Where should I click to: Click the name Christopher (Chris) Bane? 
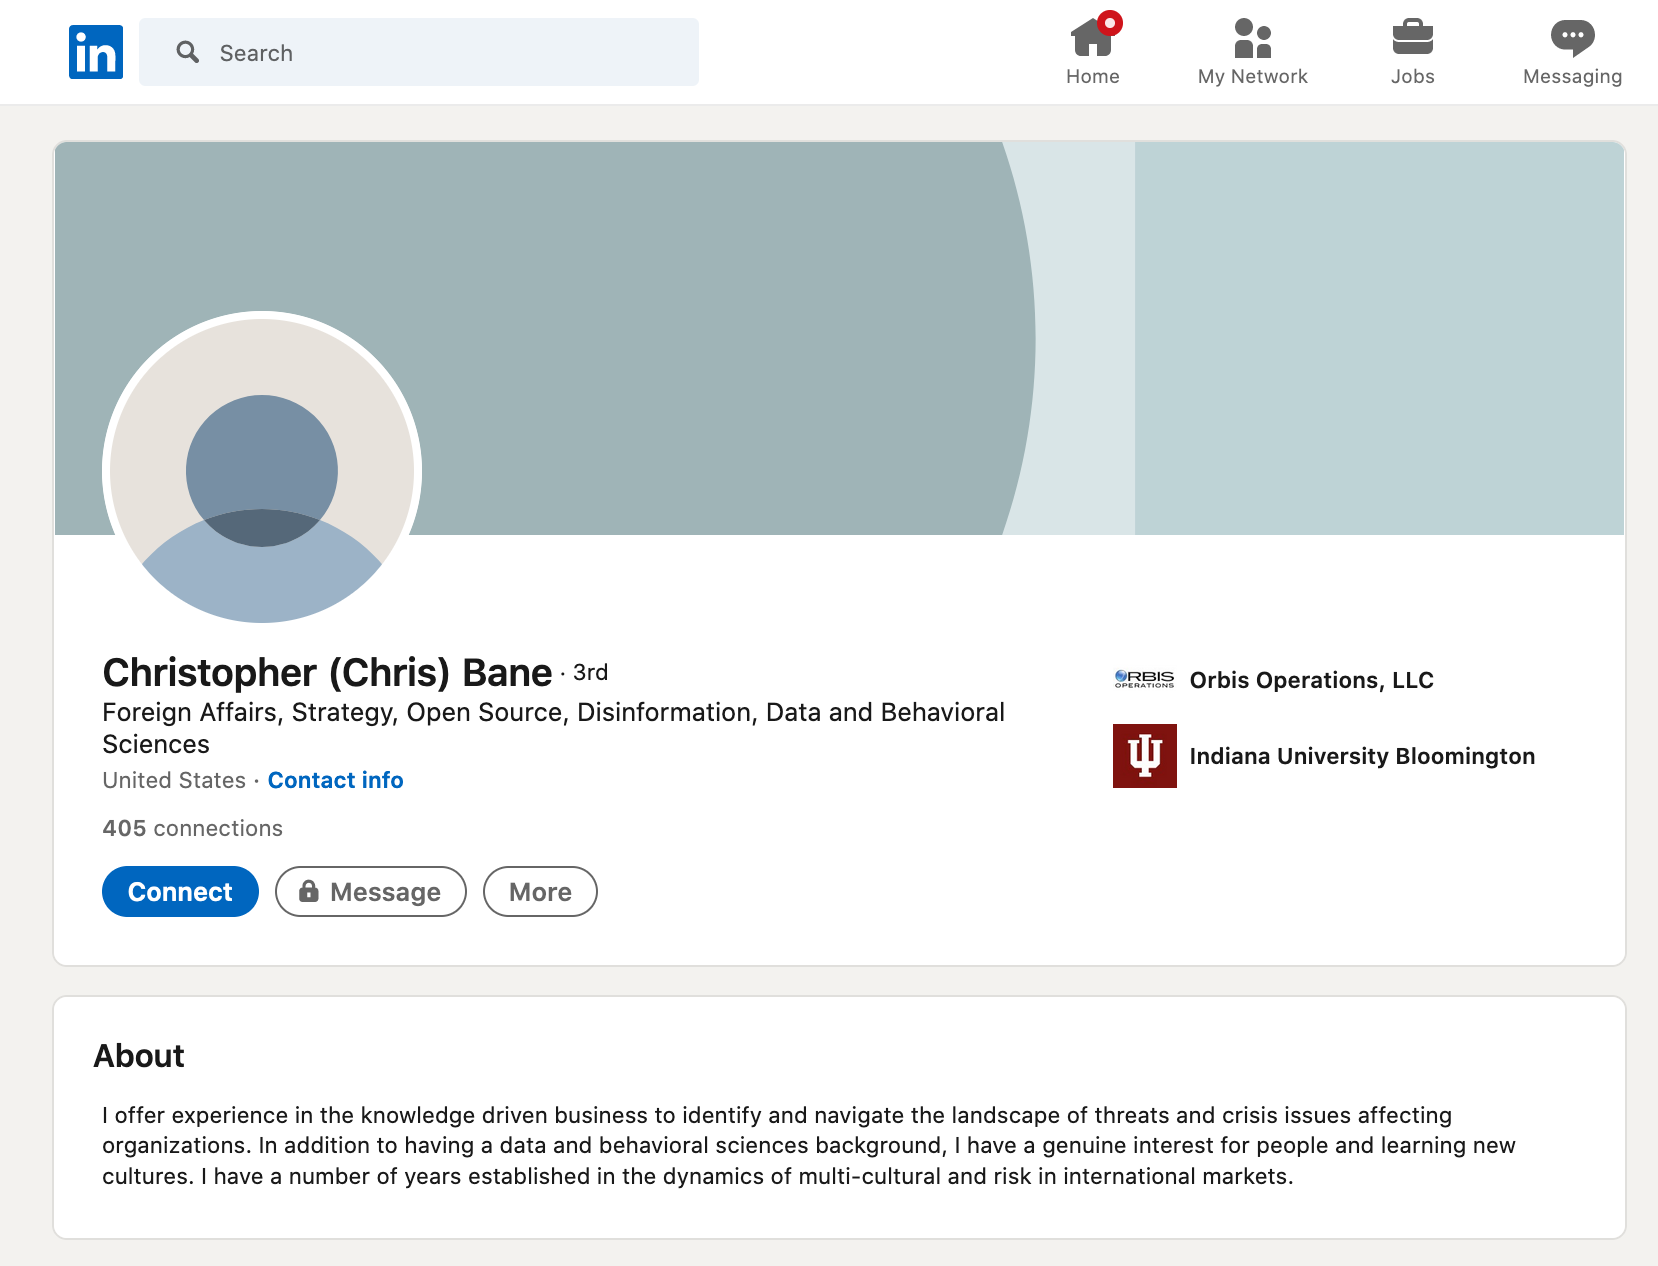point(327,673)
